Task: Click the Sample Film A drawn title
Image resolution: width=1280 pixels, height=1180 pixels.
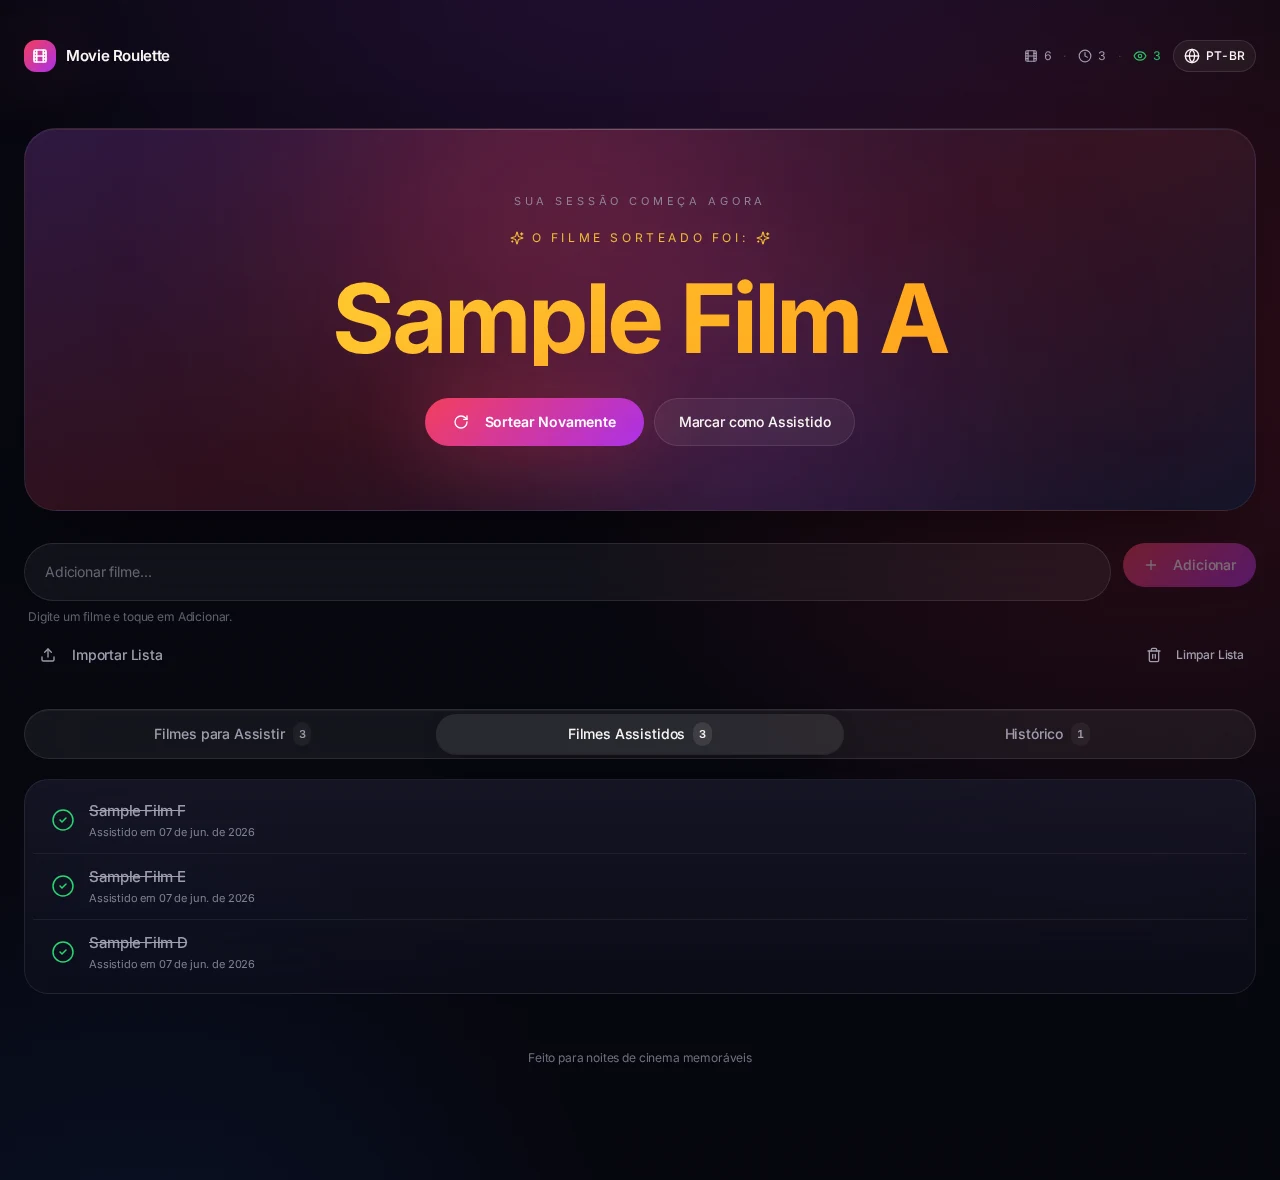Action: [640, 319]
